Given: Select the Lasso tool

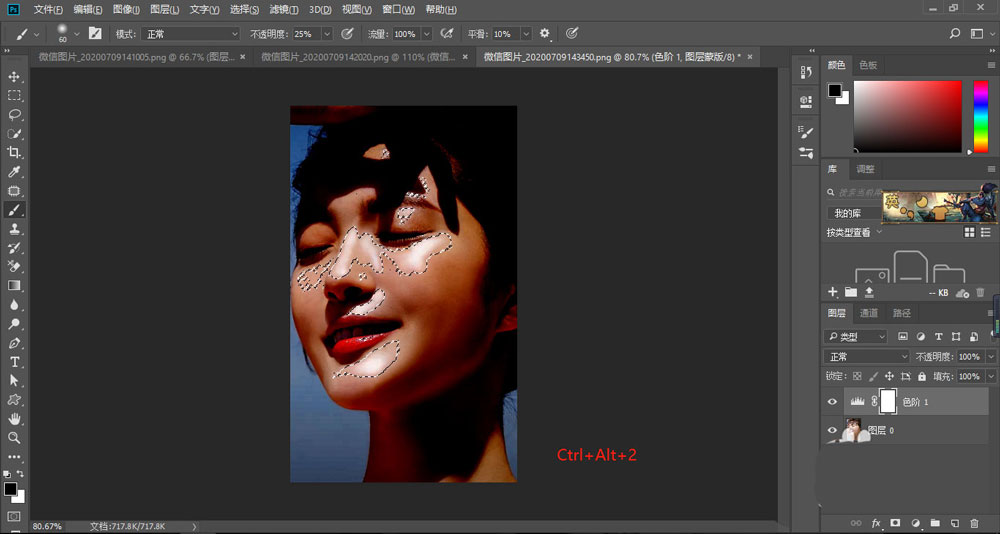Looking at the screenshot, I should pyautogui.click(x=14, y=115).
